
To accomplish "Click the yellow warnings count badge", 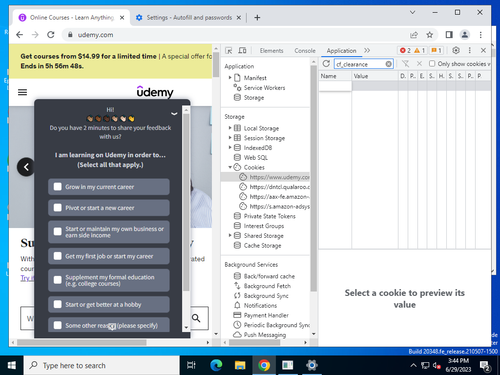I will click(419, 50).
